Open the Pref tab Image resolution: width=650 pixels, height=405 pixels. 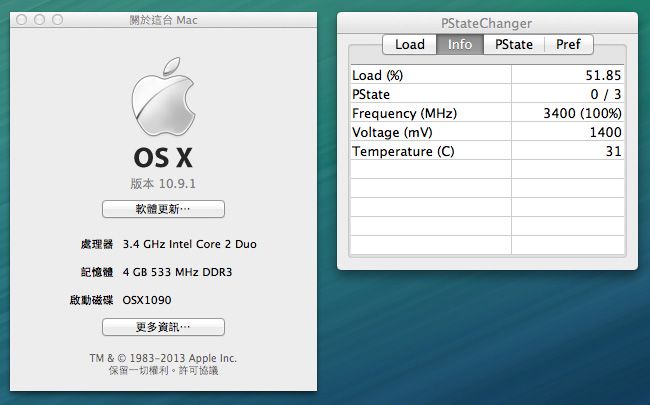pos(568,44)
